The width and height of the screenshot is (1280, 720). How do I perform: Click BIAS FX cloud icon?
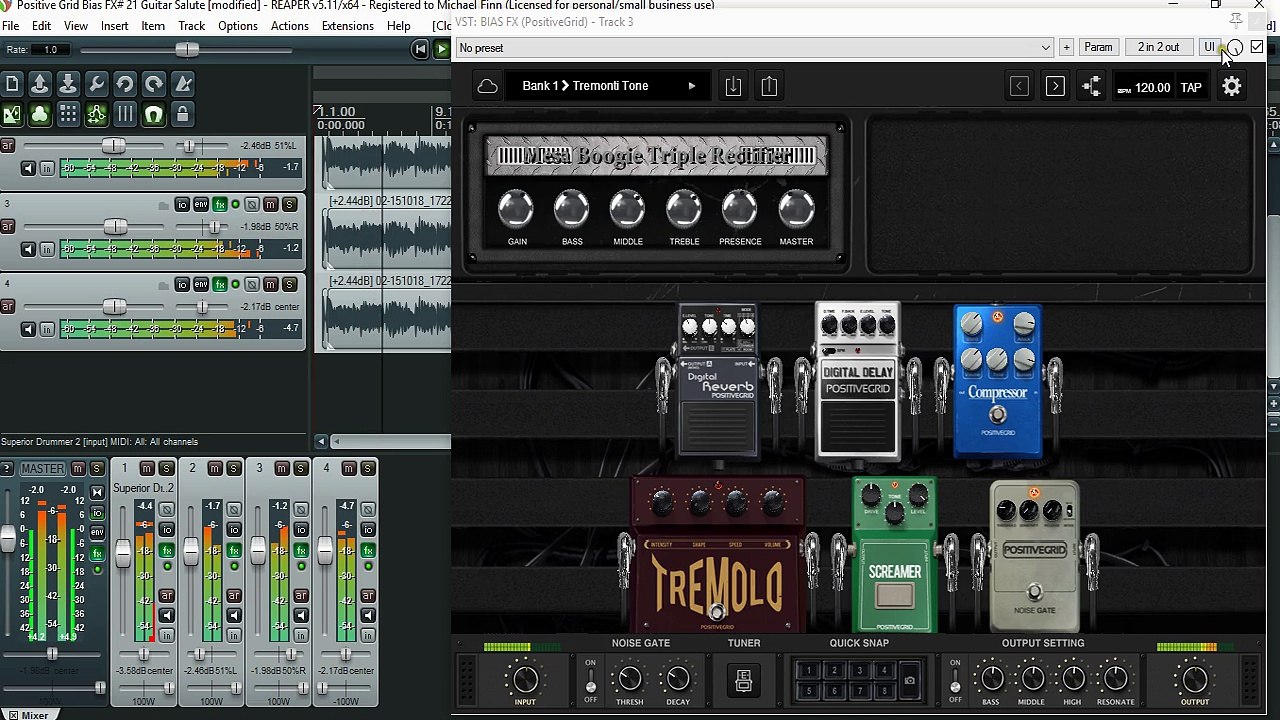(487, 87)
